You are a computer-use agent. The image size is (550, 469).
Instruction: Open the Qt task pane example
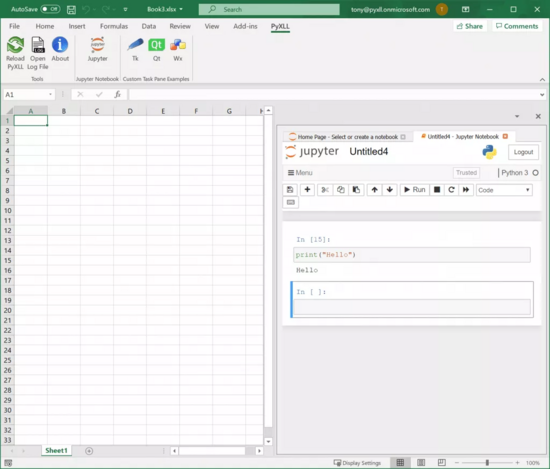156,49
